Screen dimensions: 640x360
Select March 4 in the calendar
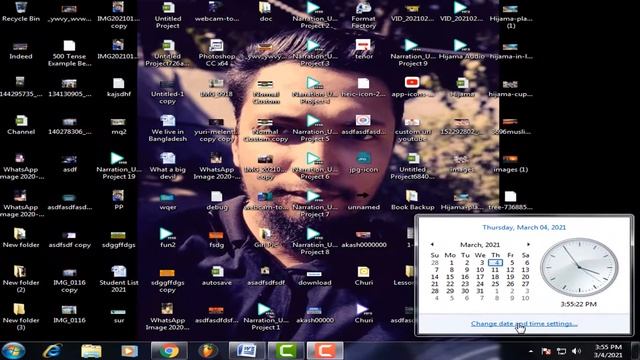point(495,262)
